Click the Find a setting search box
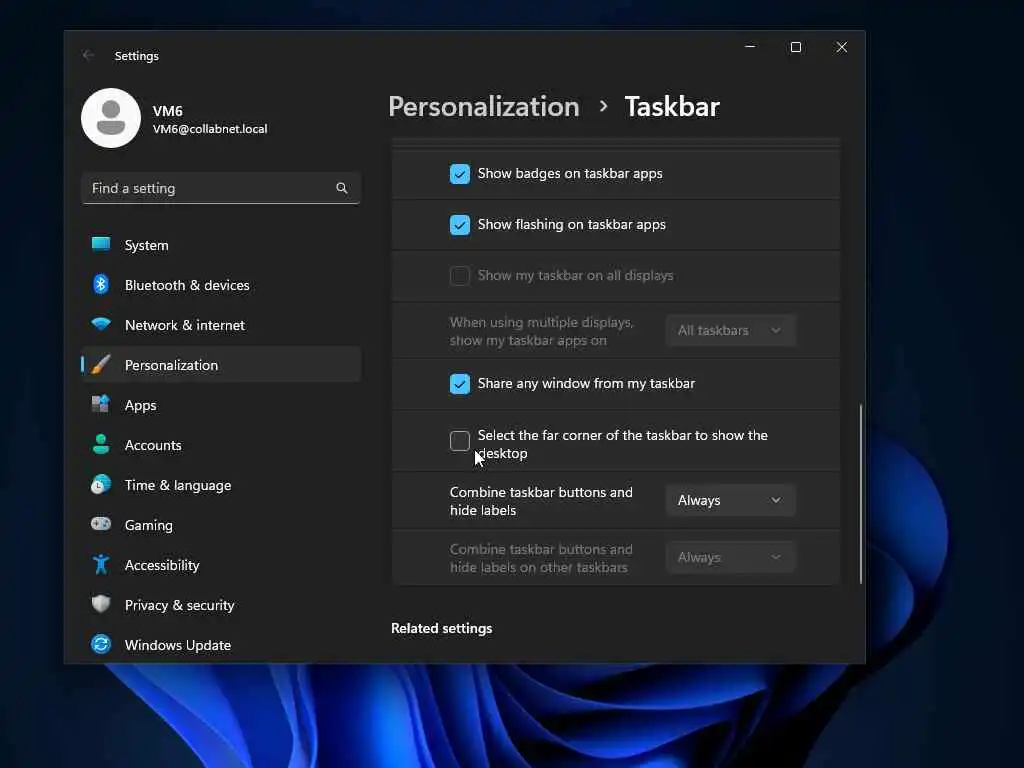This screenshot has height=768, width=1024. pyautogui.click(x=221, y=188)
